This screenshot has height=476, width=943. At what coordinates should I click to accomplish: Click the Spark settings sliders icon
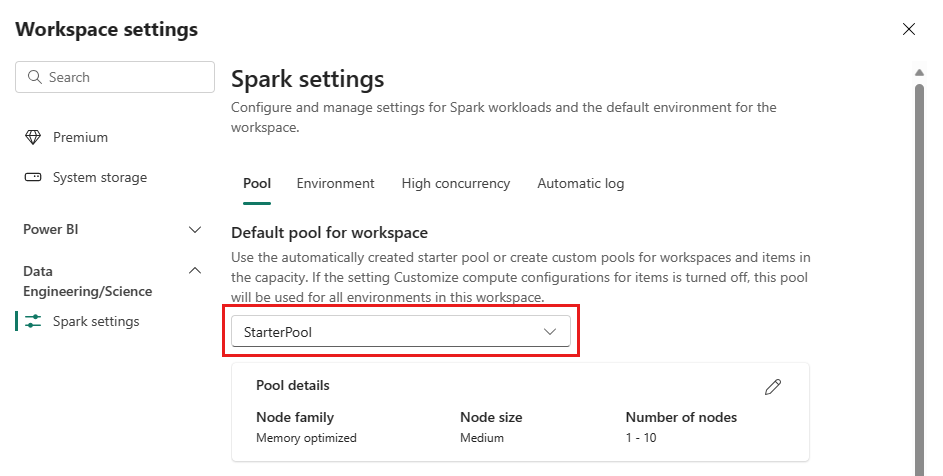[33, 321]
